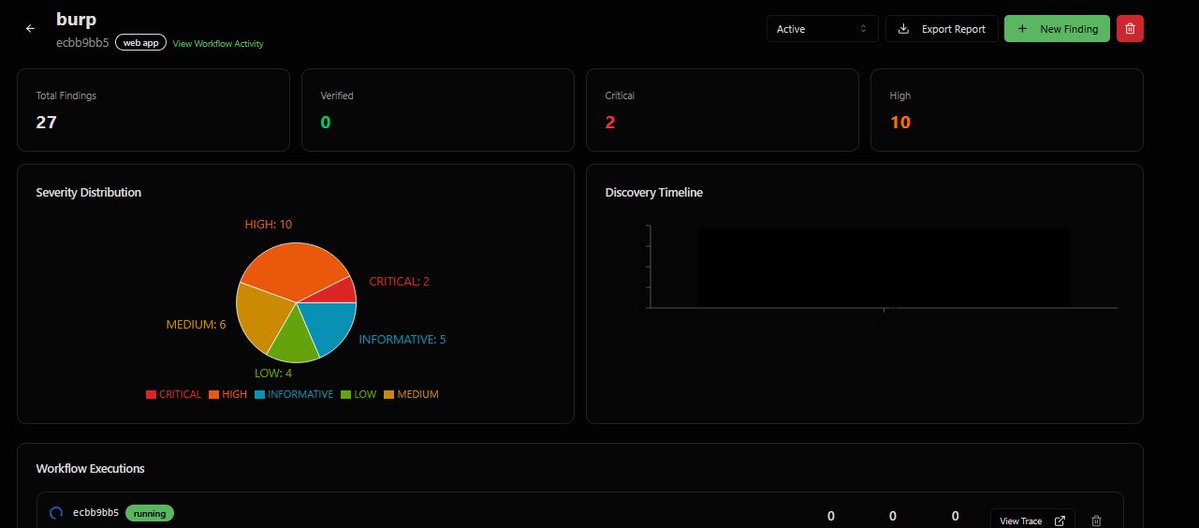Export the report
Viewport: 1199px width, 528px height.
tap(941, 29)
